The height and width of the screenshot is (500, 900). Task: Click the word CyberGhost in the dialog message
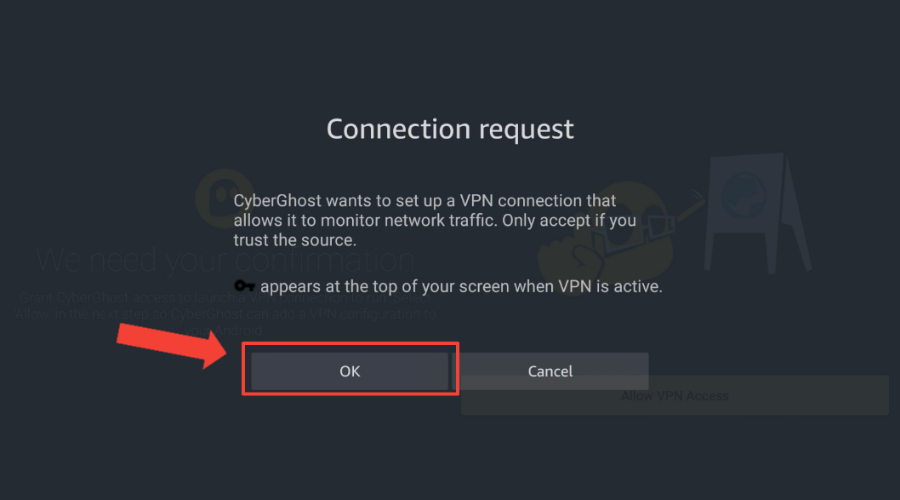277,201
